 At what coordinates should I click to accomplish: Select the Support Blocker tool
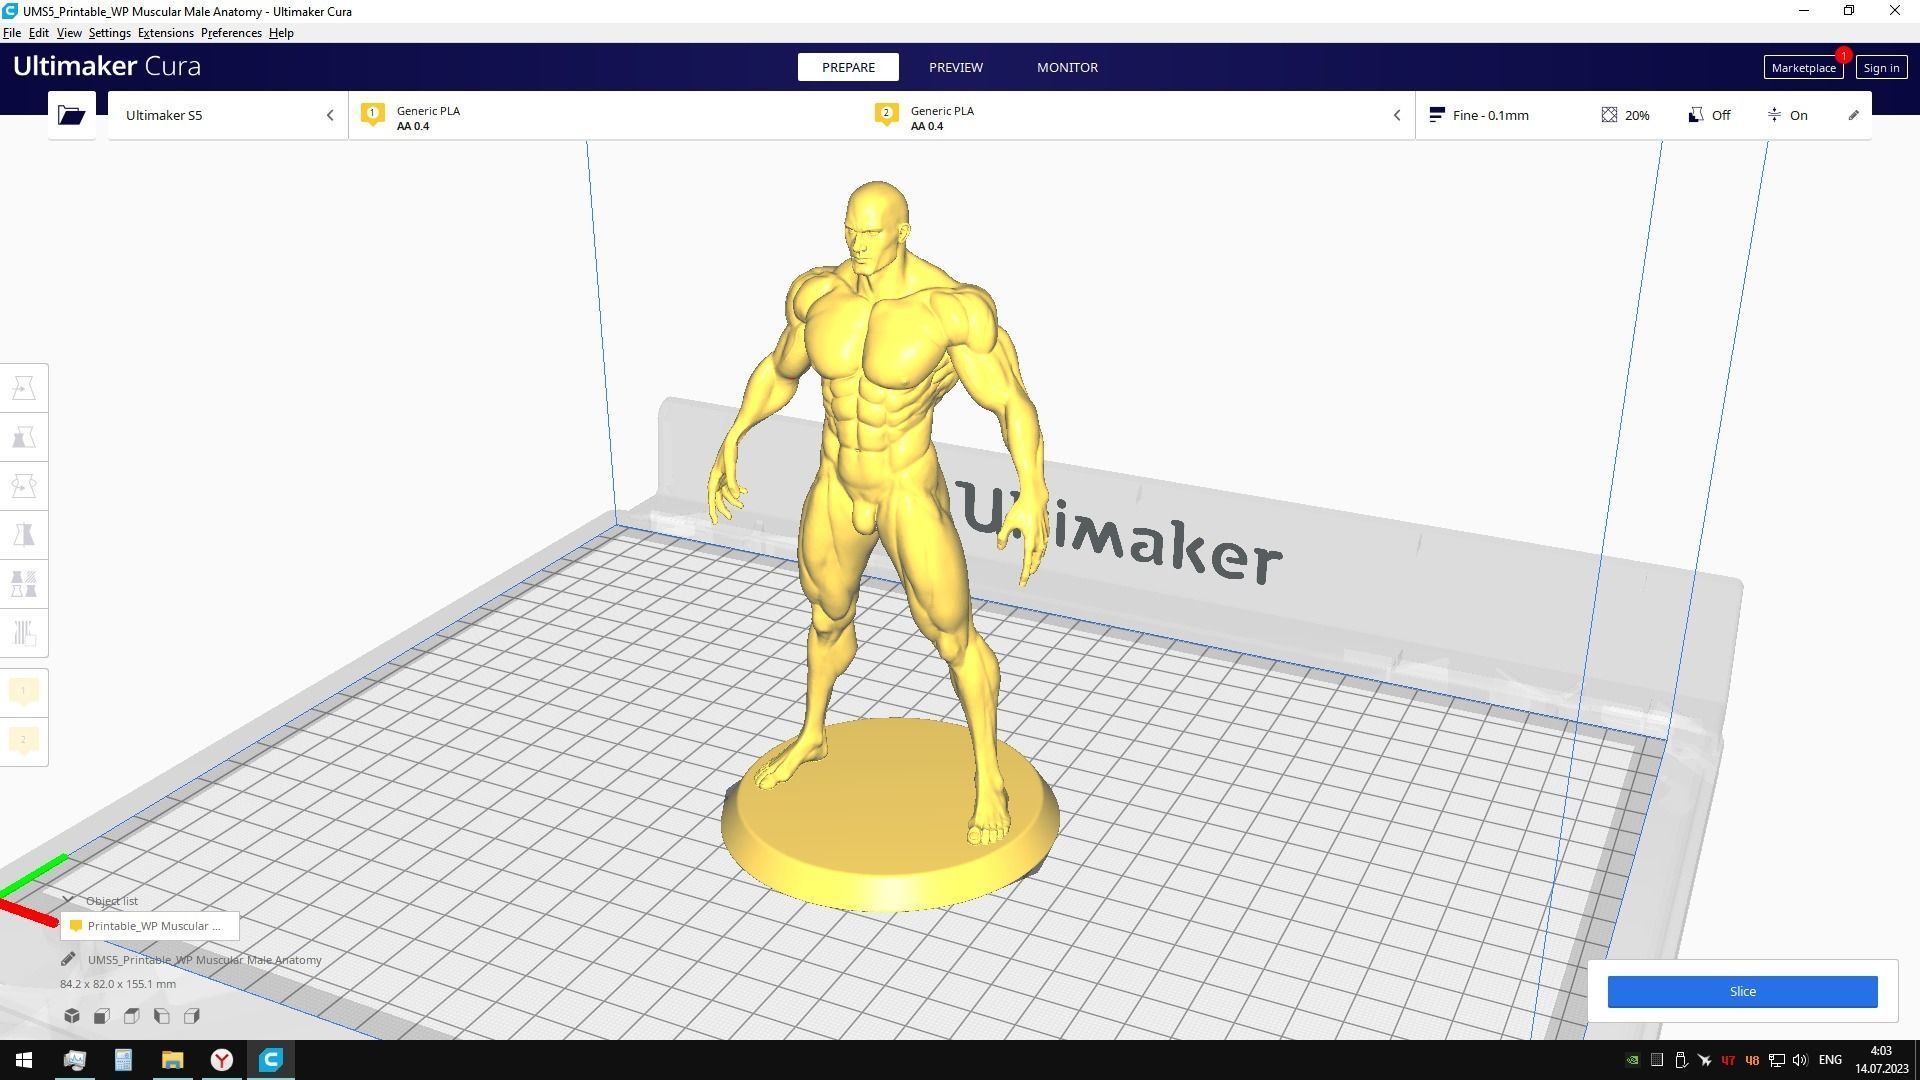pyautogui.click(x=24, y=633)
